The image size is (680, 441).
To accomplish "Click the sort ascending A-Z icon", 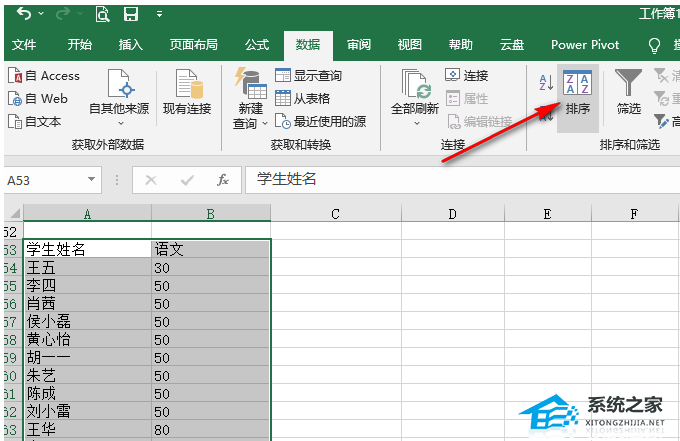I will click(546, 82).
